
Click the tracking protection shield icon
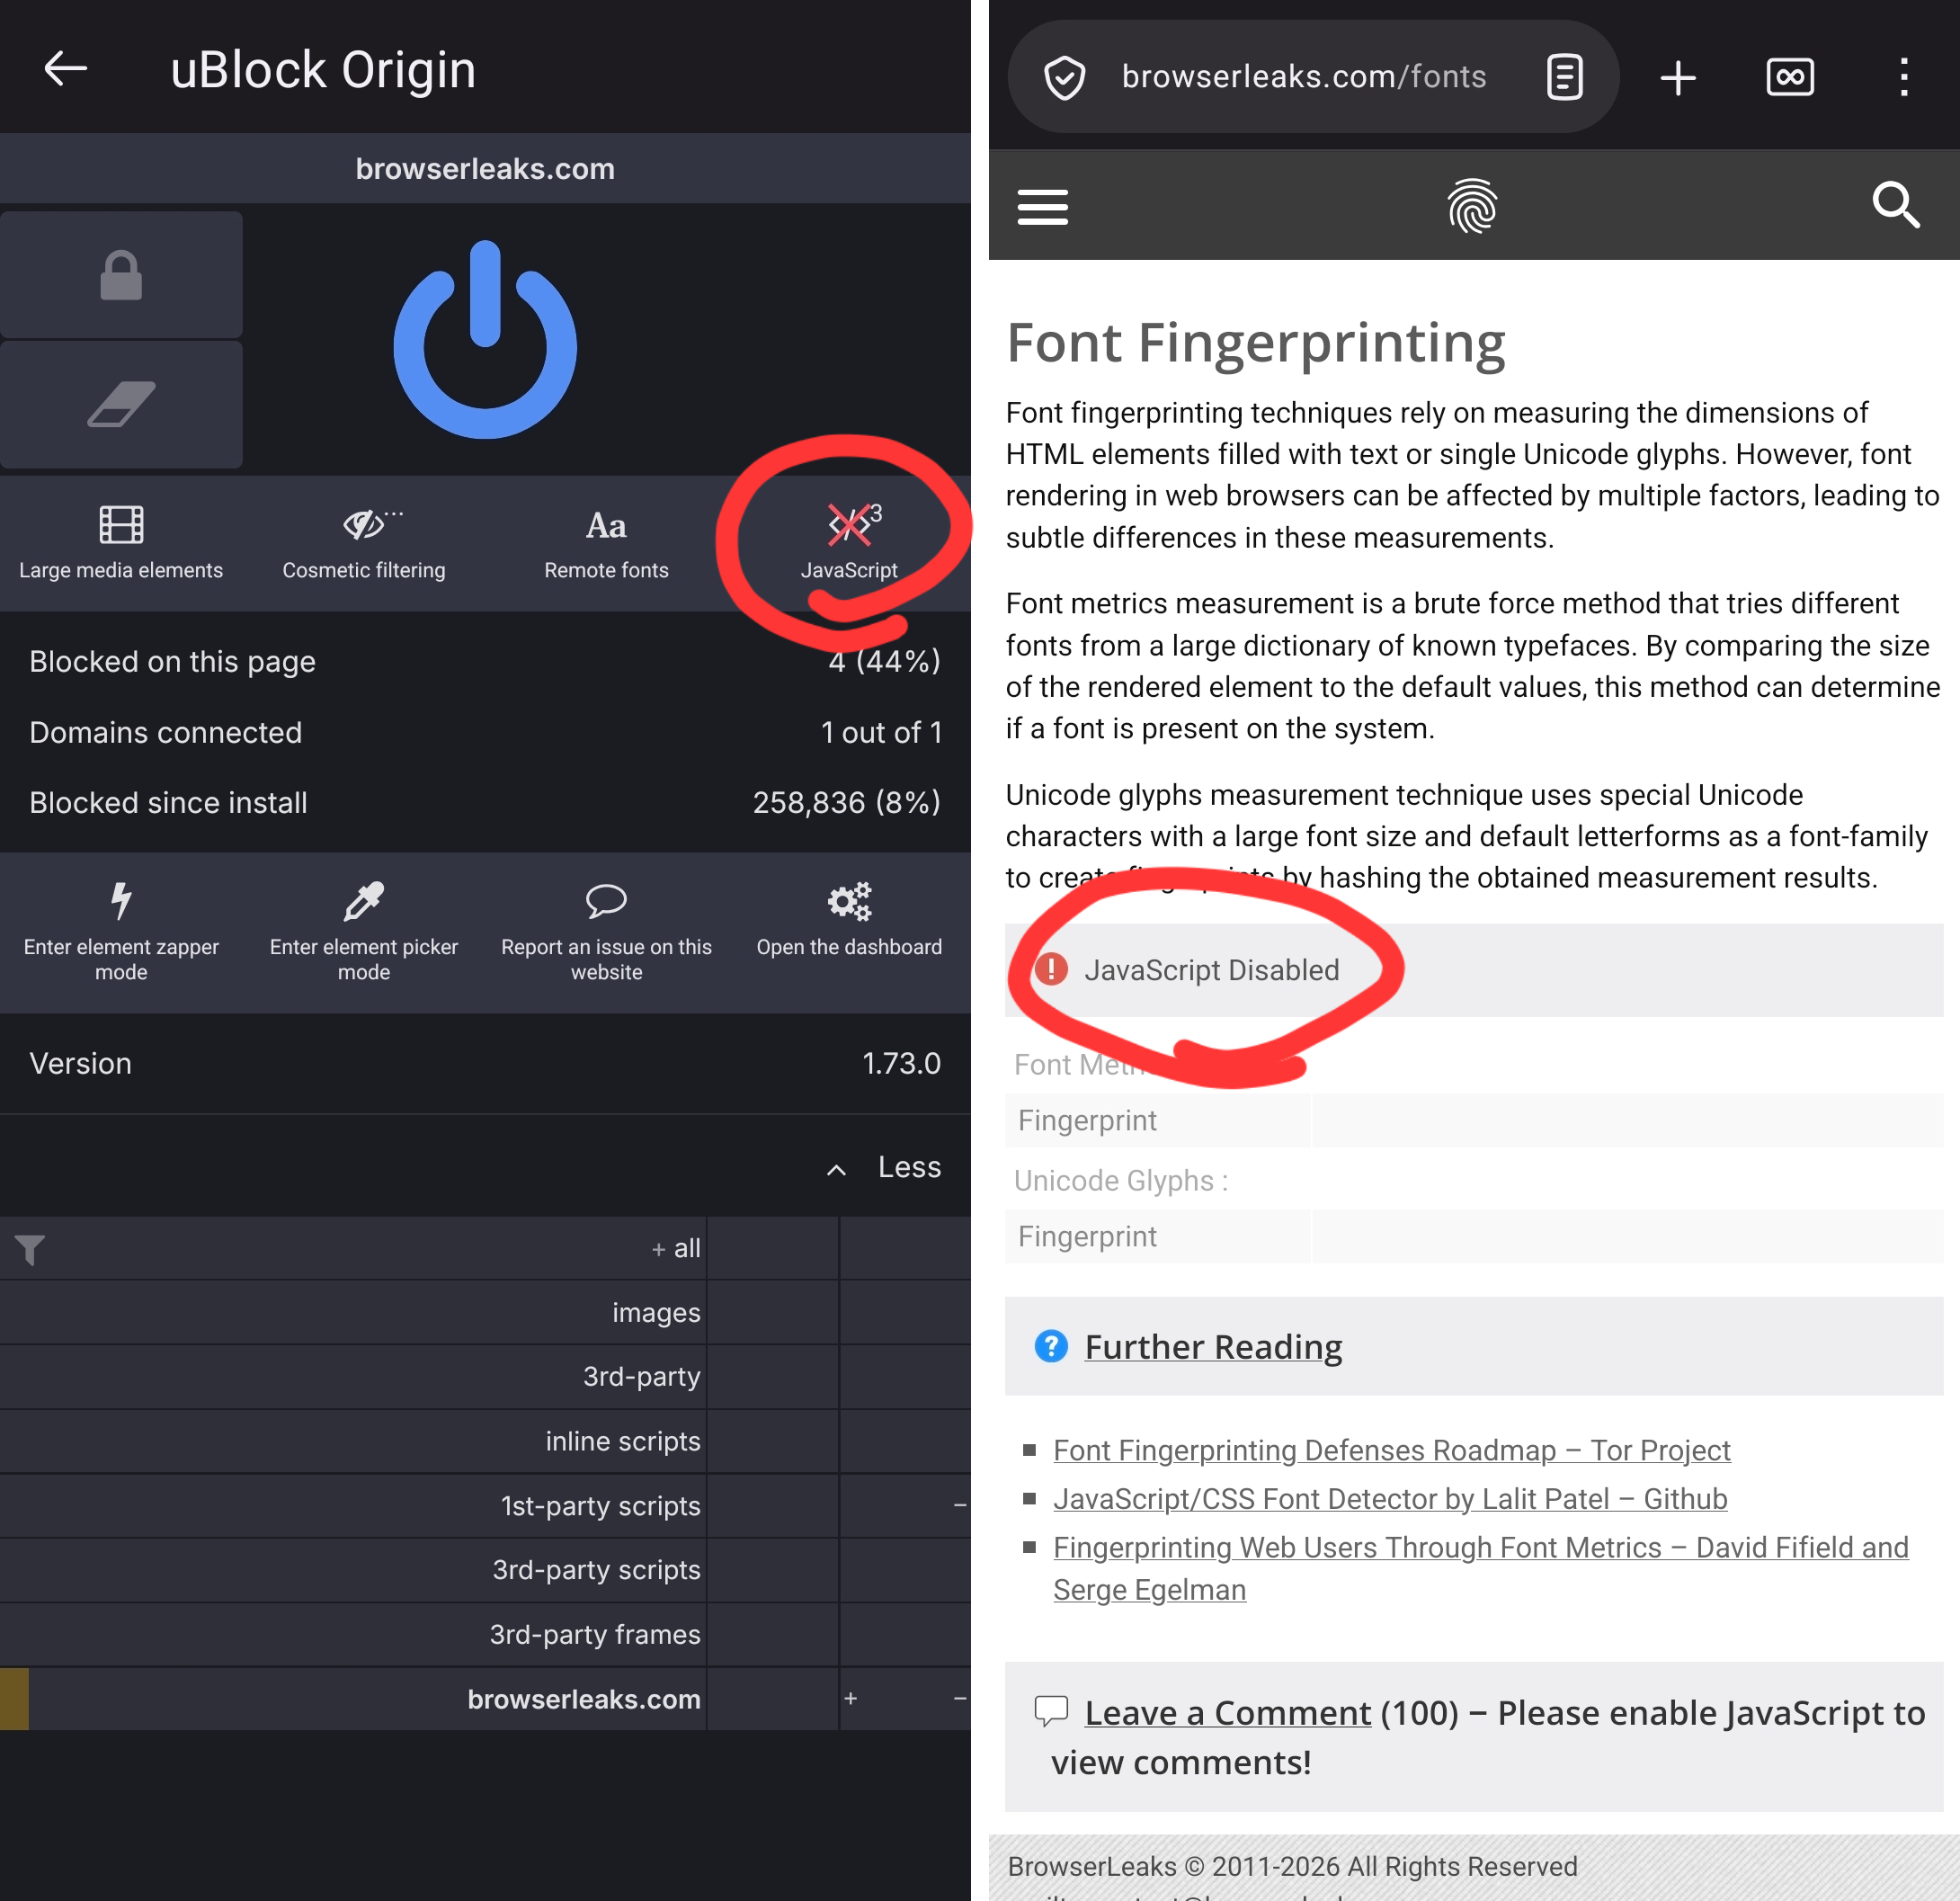(x=1064, y=77)
